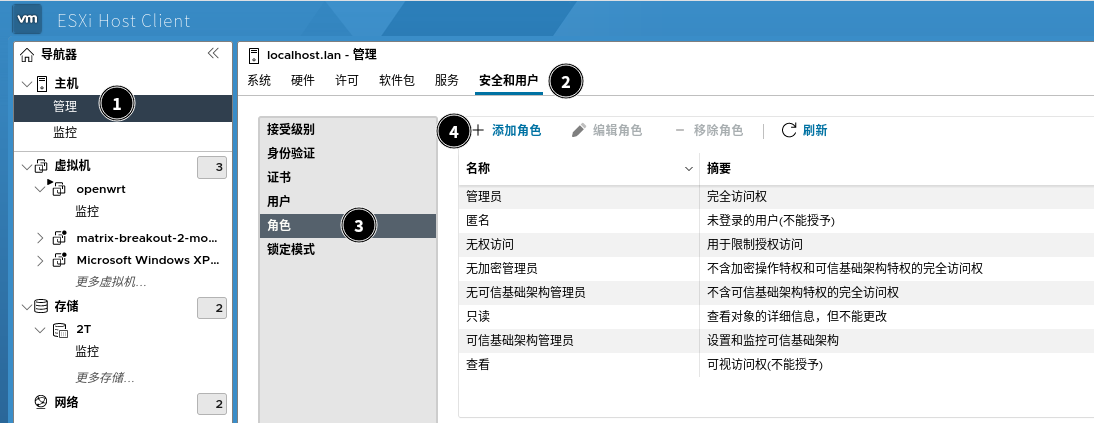This screenshot has height=423, width=1094.
Task: Open 用户 in the security menu
Action: click(347, 201)
